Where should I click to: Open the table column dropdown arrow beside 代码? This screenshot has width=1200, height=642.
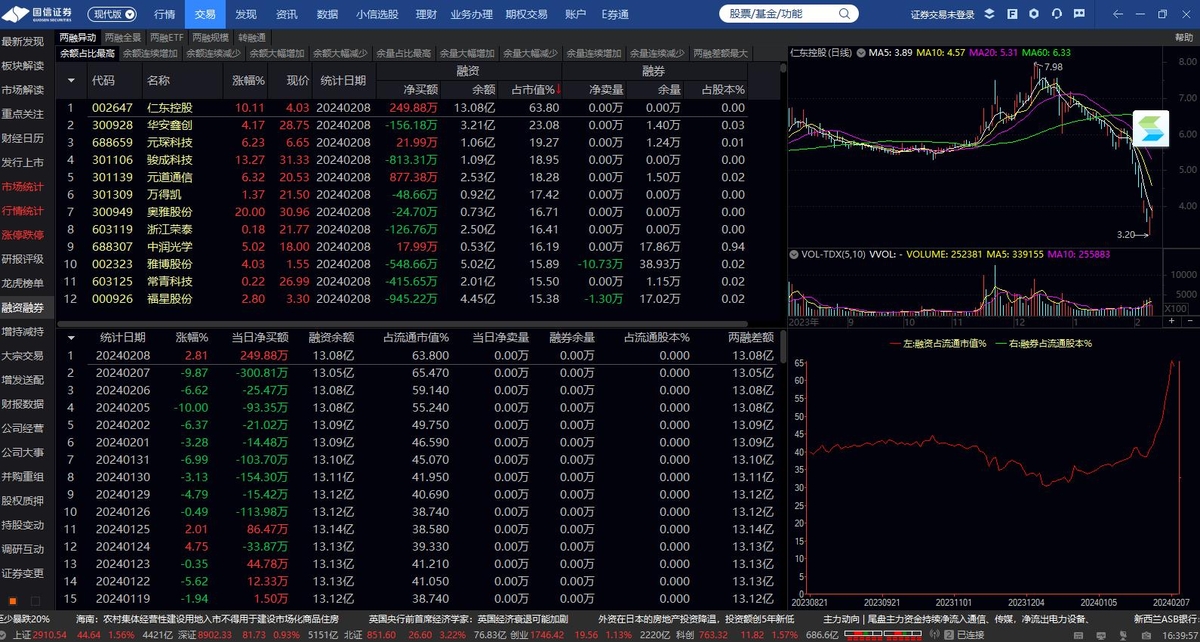71,80
